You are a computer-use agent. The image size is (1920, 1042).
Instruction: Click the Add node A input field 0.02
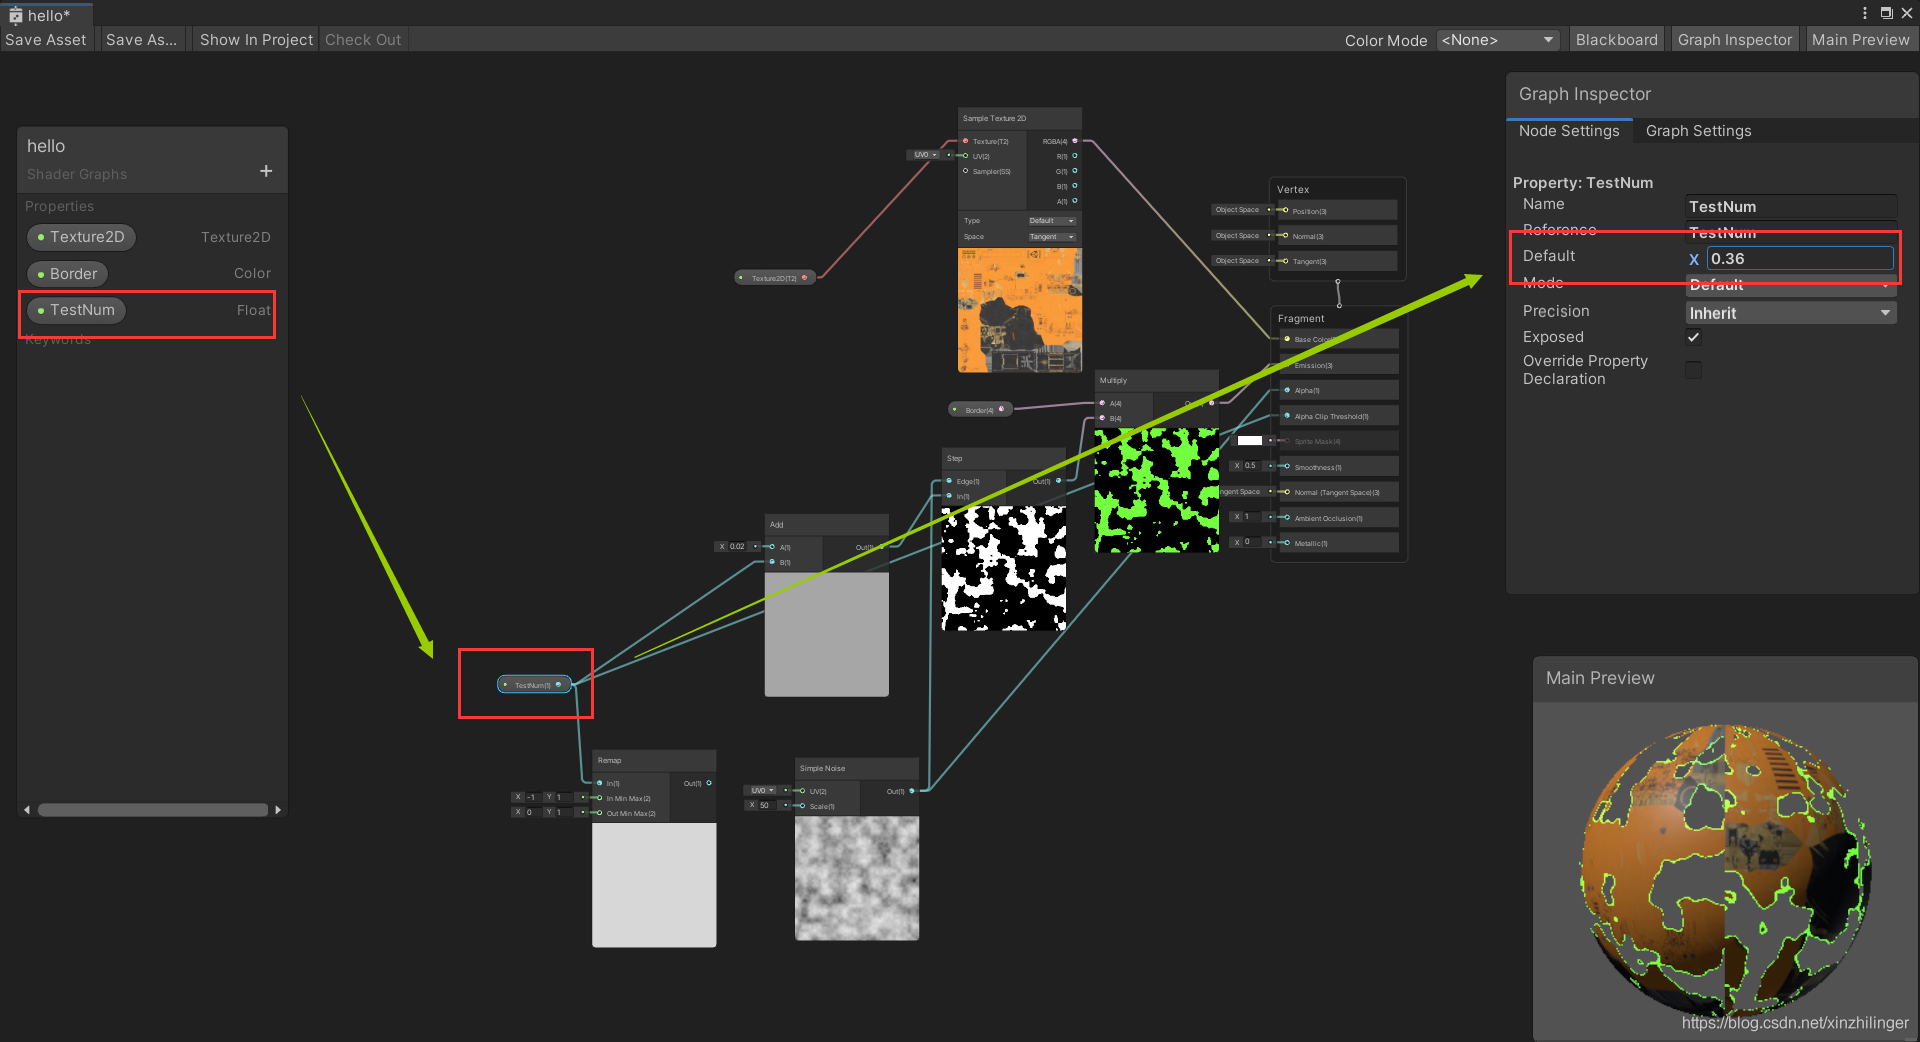pos(738,546)
